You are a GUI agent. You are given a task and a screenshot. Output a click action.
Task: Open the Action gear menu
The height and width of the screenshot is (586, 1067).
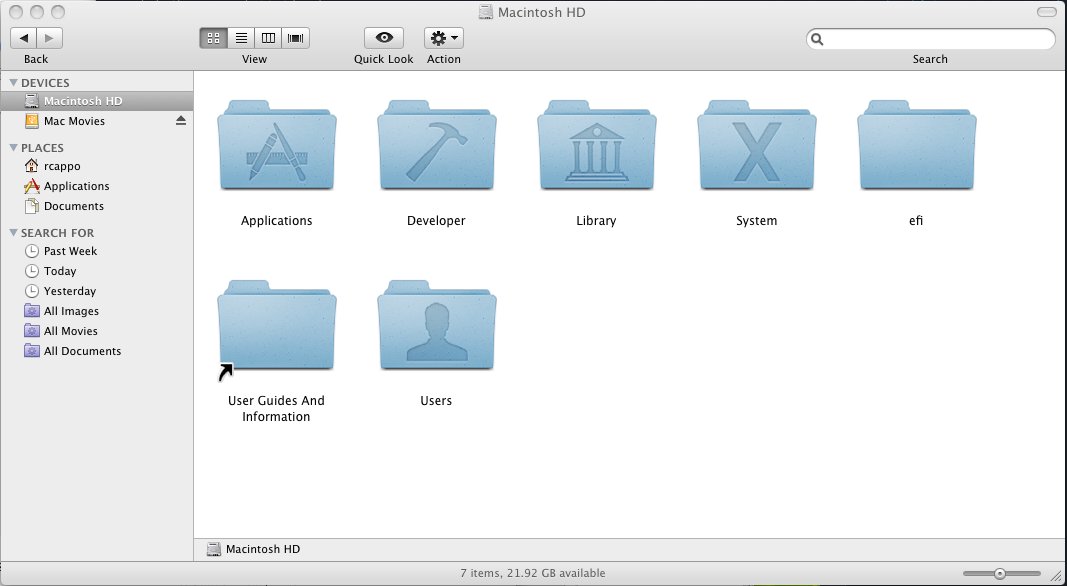coord(444,38)
